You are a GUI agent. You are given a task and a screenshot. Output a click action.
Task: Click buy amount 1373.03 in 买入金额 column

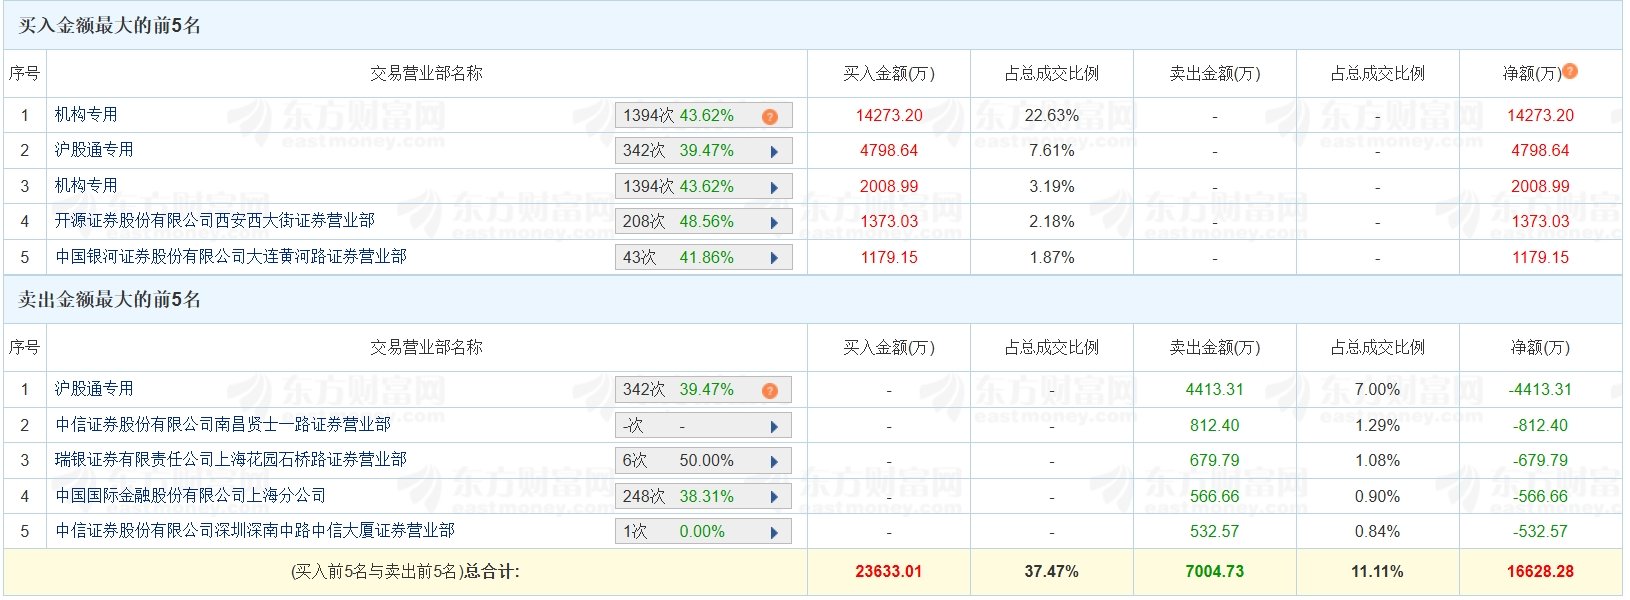coord(889,222)
